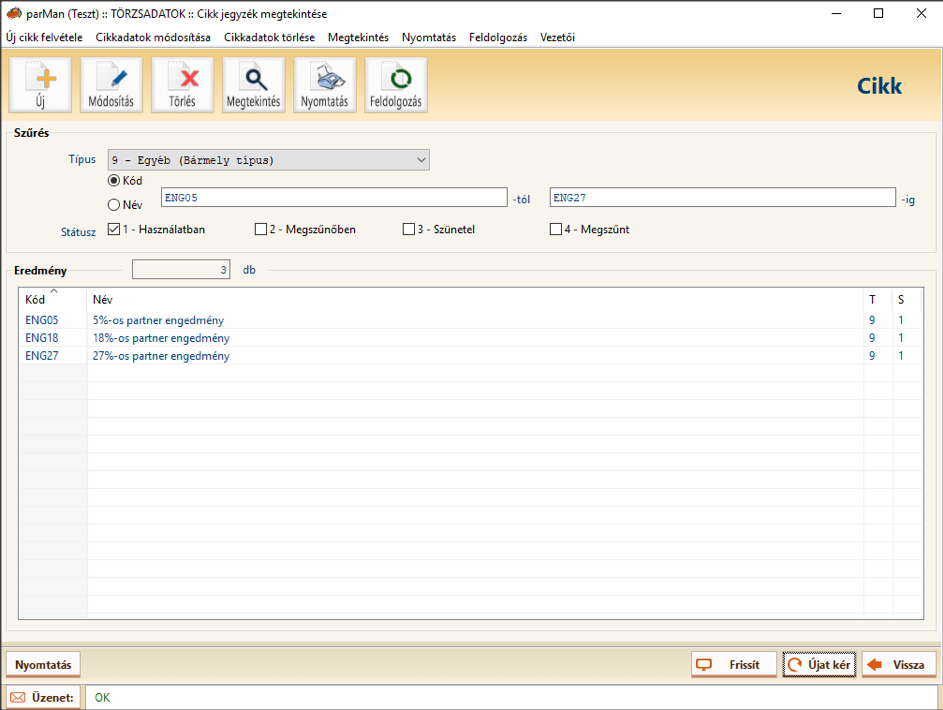Select the ENG18 code cell
This screenshot has height=710, width=943.
tap(42, 338)
